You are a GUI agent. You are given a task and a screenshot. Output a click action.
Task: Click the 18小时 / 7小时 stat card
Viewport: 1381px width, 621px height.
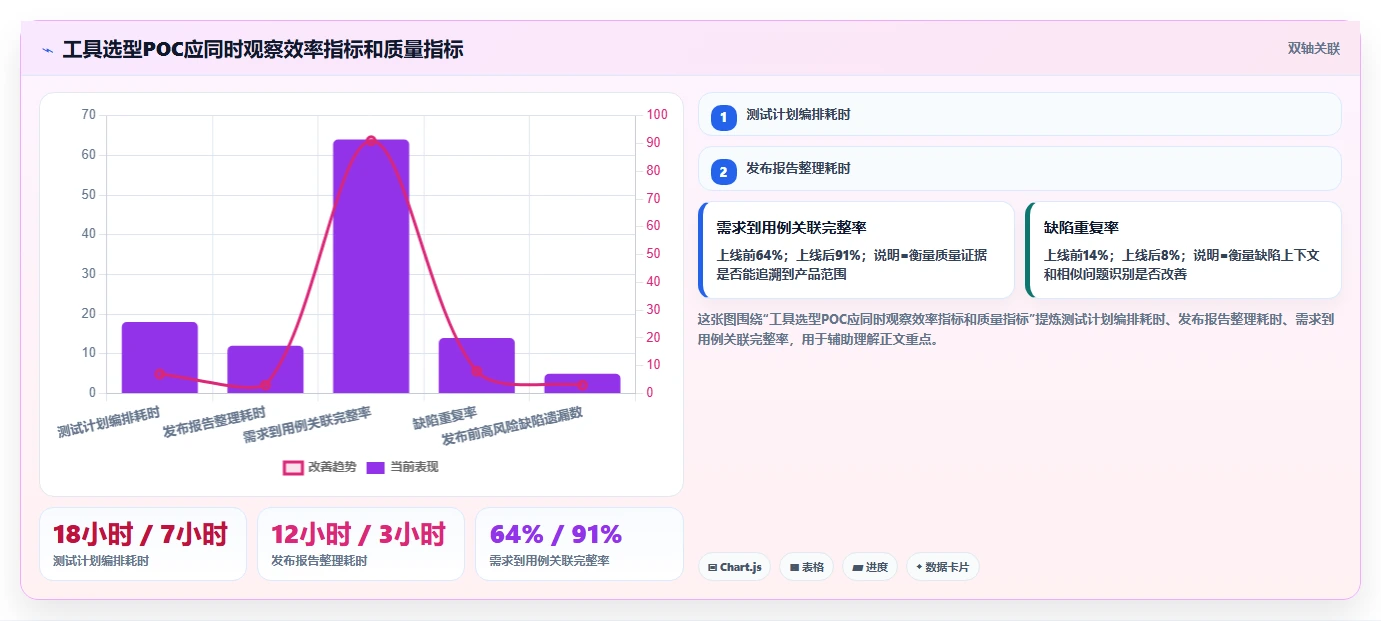tap(143, 544)
